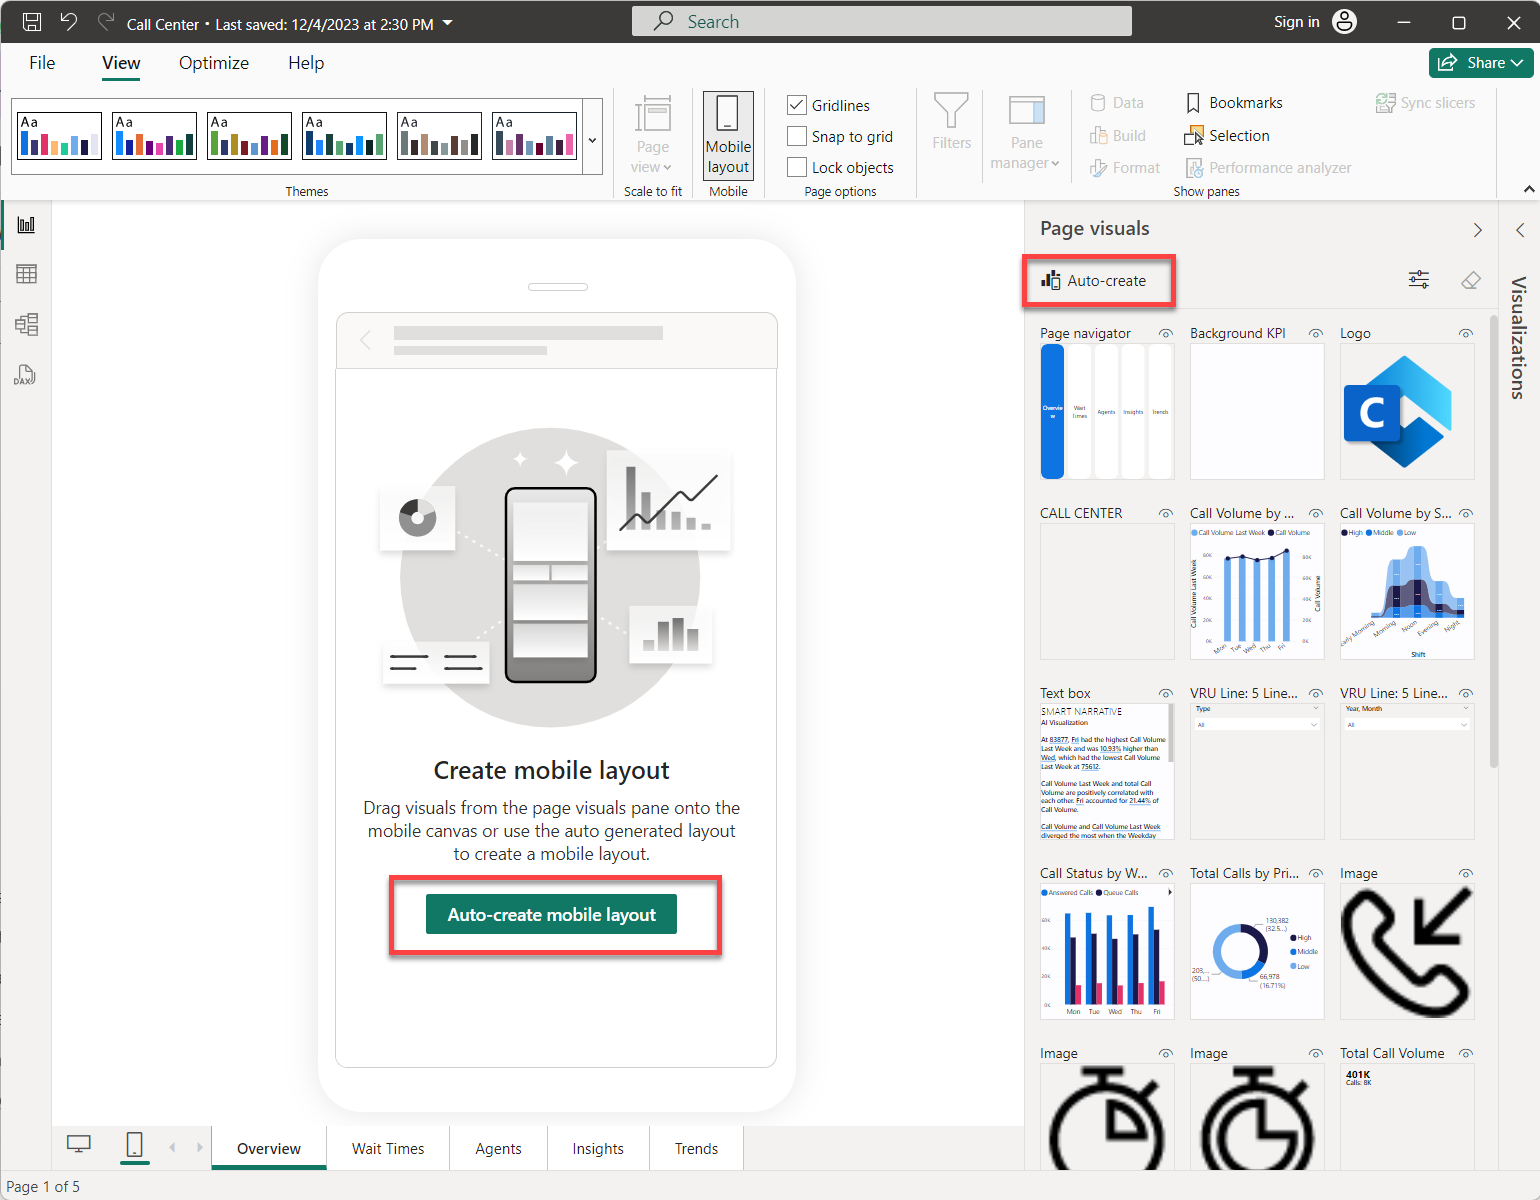Expand the Themes gallery
1540x1200 pixels.
pyautogui.click(x=592, y=141)
